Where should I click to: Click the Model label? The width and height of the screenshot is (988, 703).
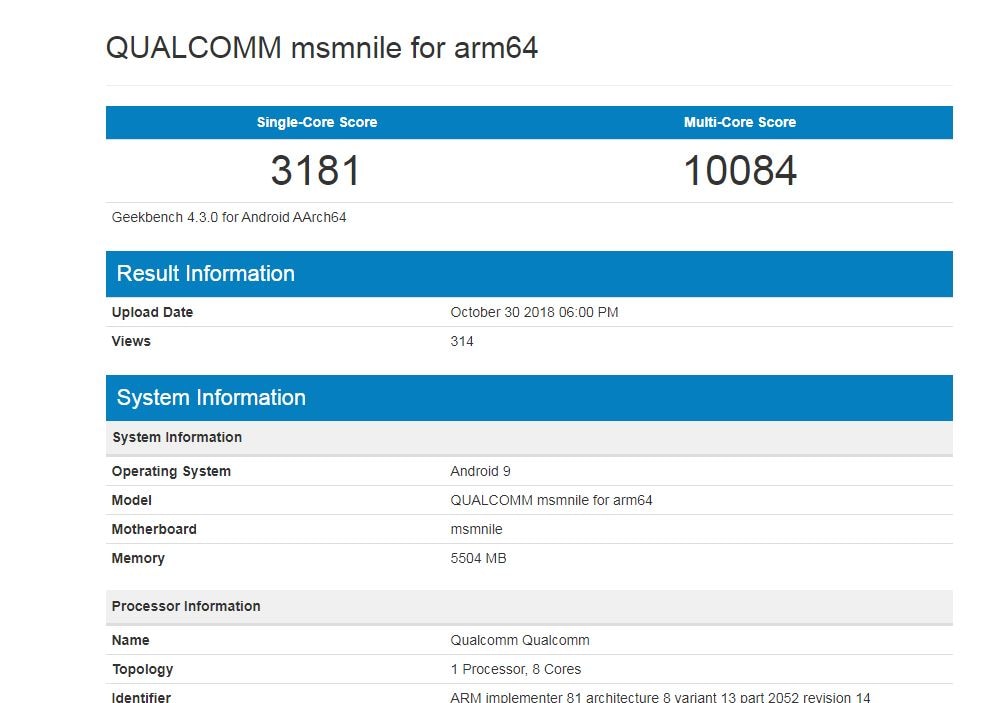click(132, 500)
